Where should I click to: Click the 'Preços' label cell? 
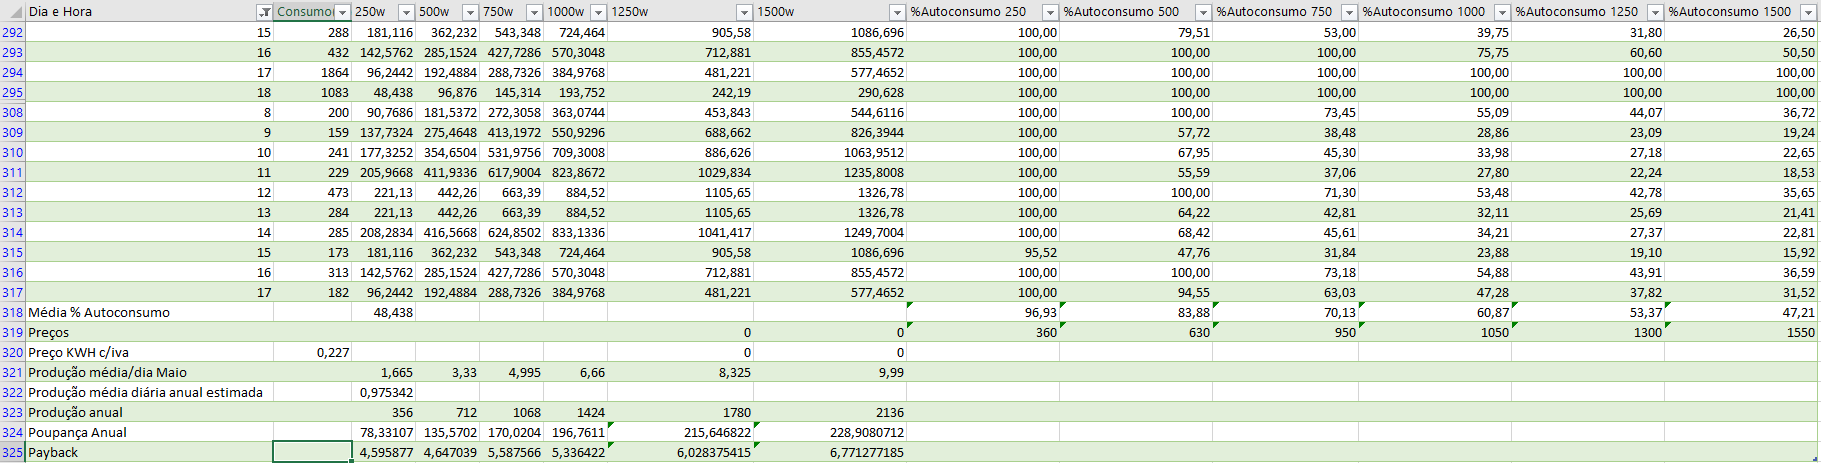tap(149, 332)
